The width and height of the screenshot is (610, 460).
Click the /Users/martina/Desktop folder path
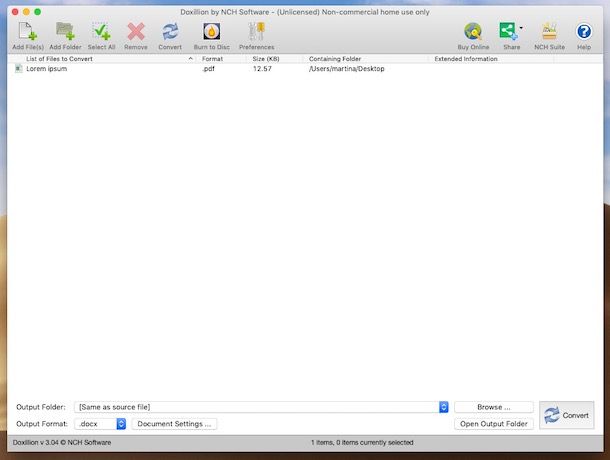pyautogui.click(x=347, y=69)
